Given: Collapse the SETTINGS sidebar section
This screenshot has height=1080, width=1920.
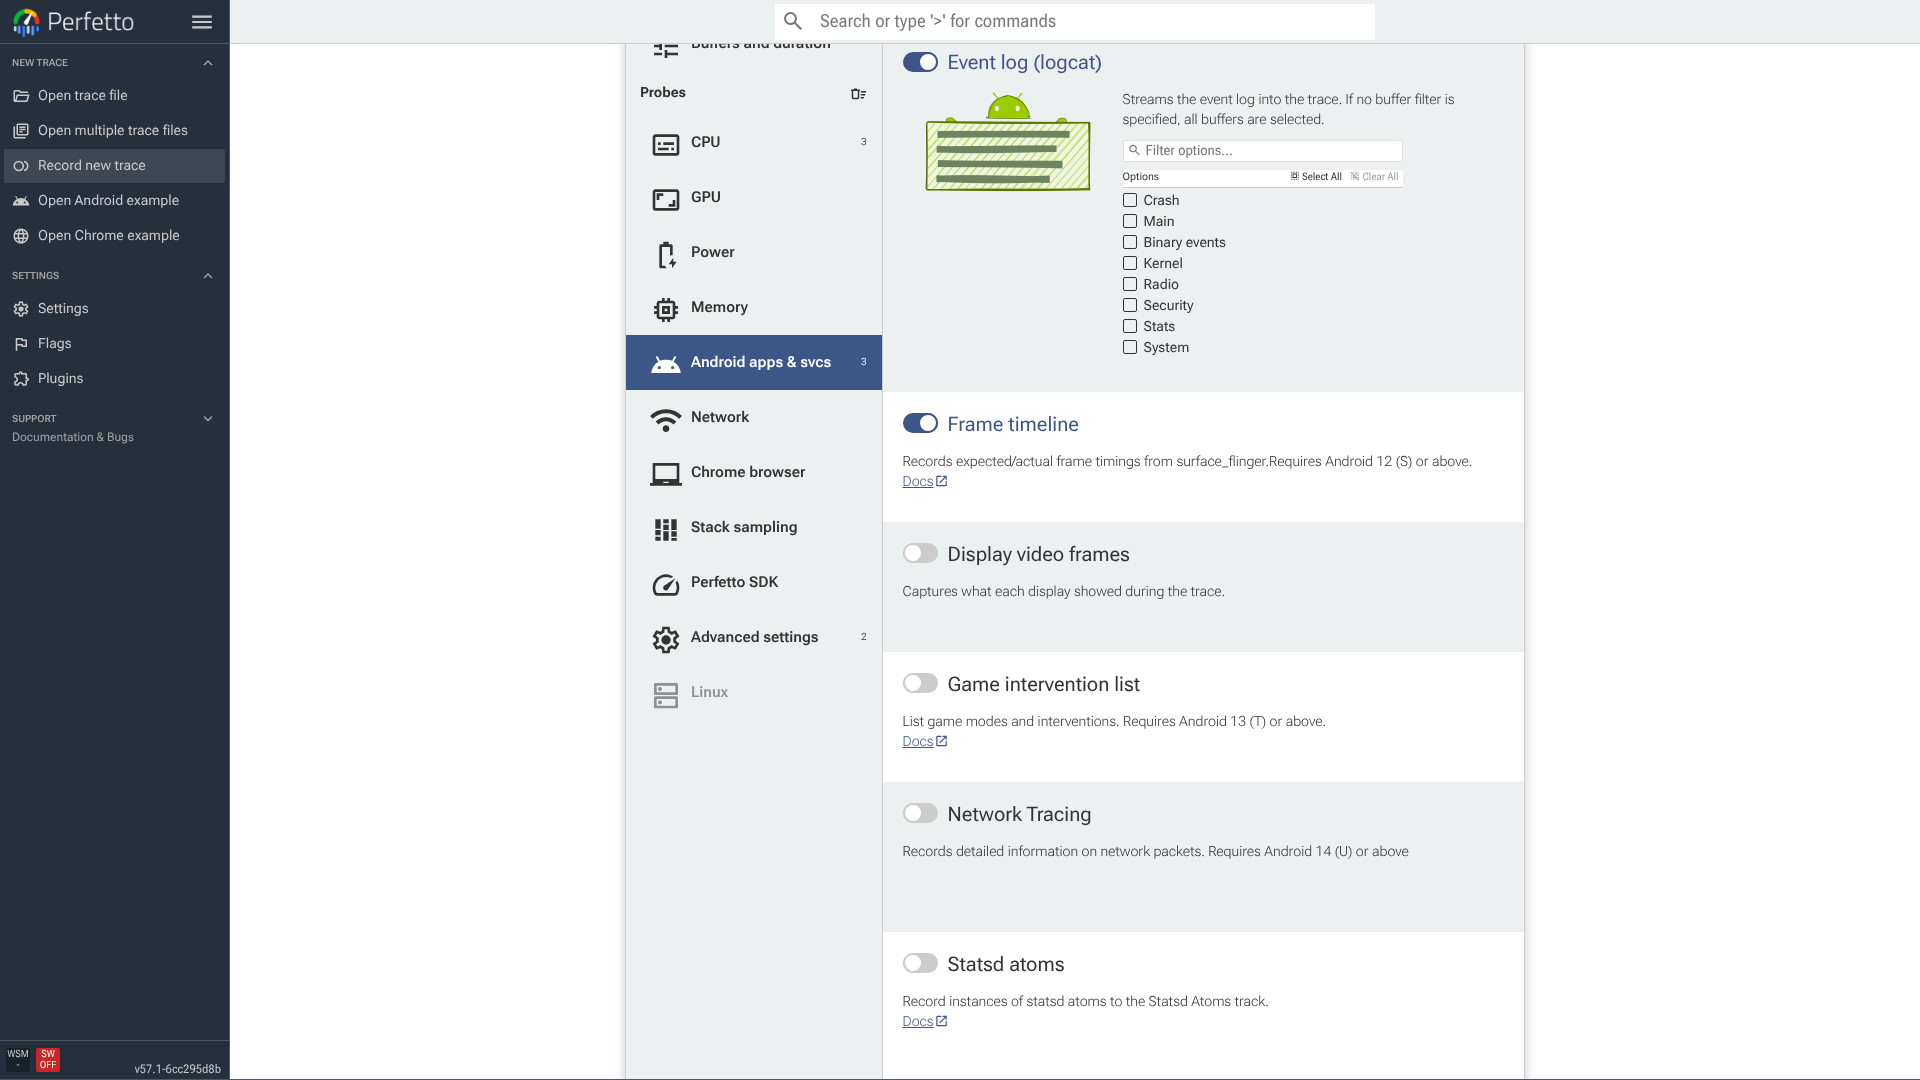Looking at the screenshot, I should click(208, 276).
